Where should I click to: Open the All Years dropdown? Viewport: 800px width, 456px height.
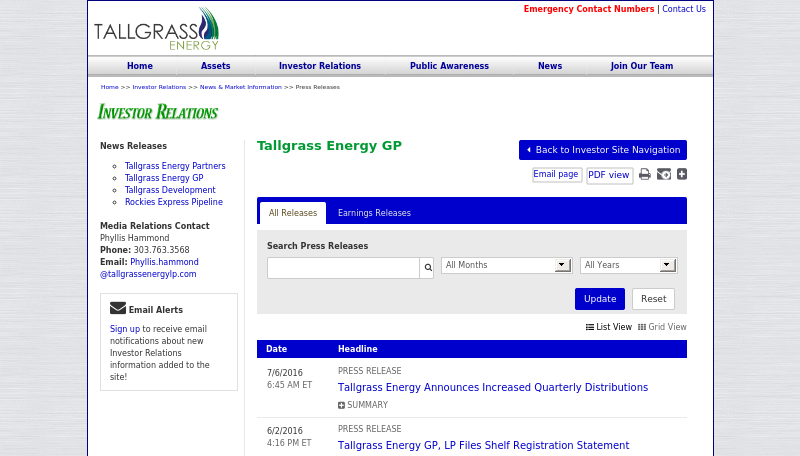point(629,265)
